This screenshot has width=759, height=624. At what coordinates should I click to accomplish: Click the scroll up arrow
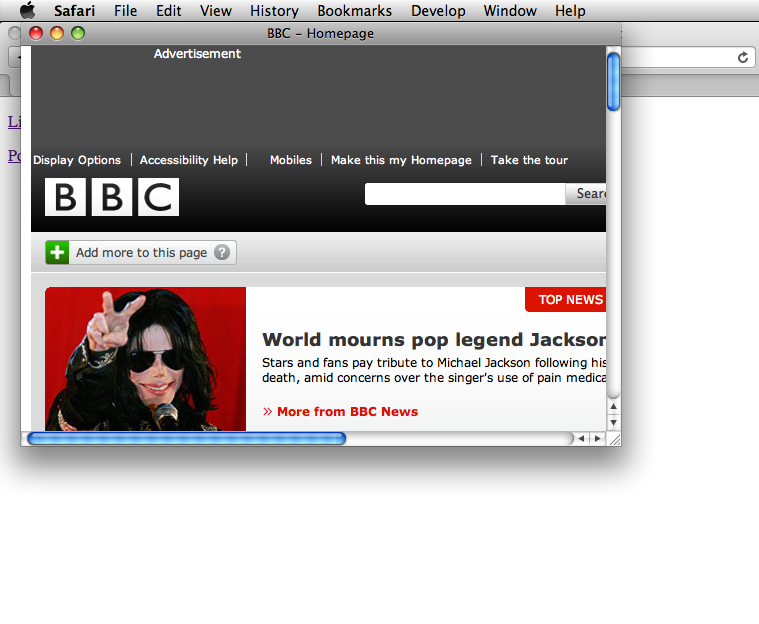coord(613,407)
